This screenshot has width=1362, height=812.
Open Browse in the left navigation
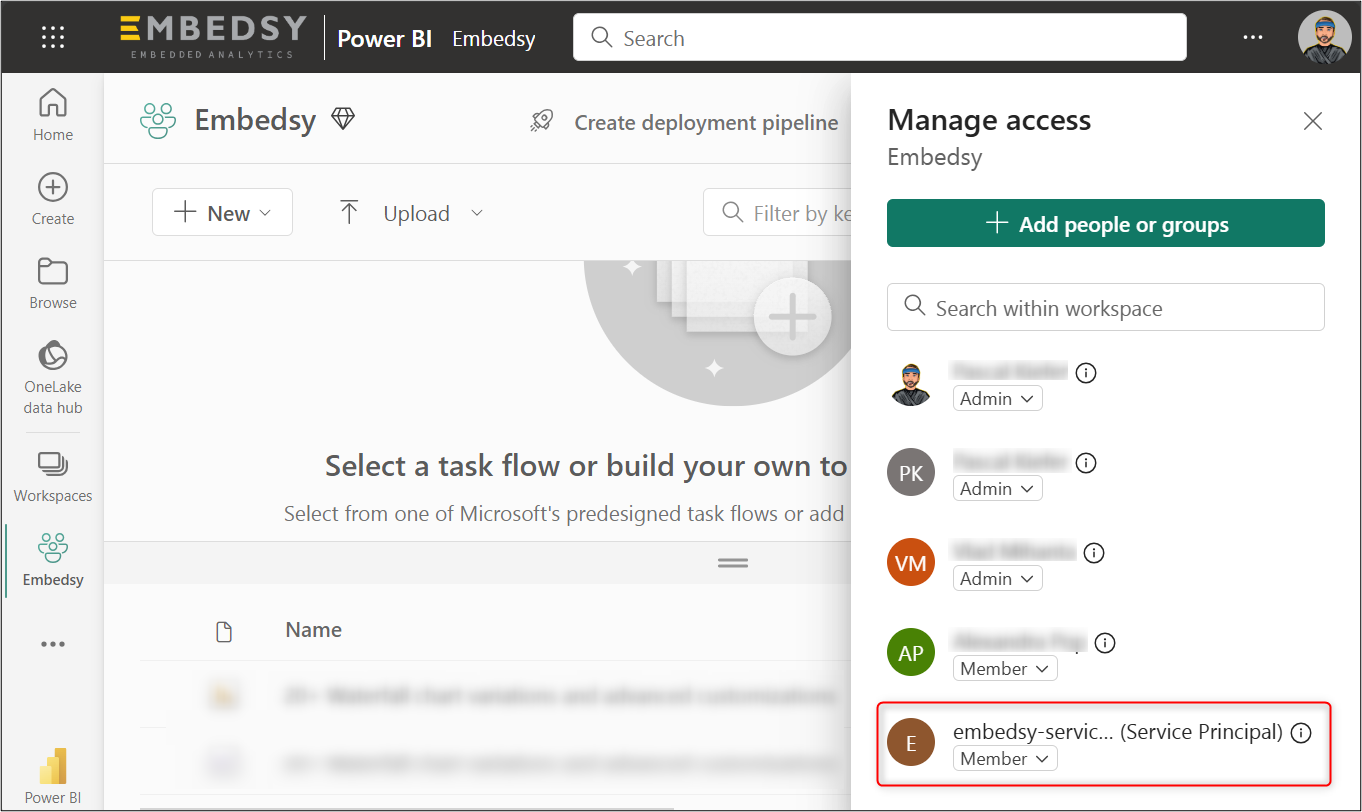click(52, 283)
